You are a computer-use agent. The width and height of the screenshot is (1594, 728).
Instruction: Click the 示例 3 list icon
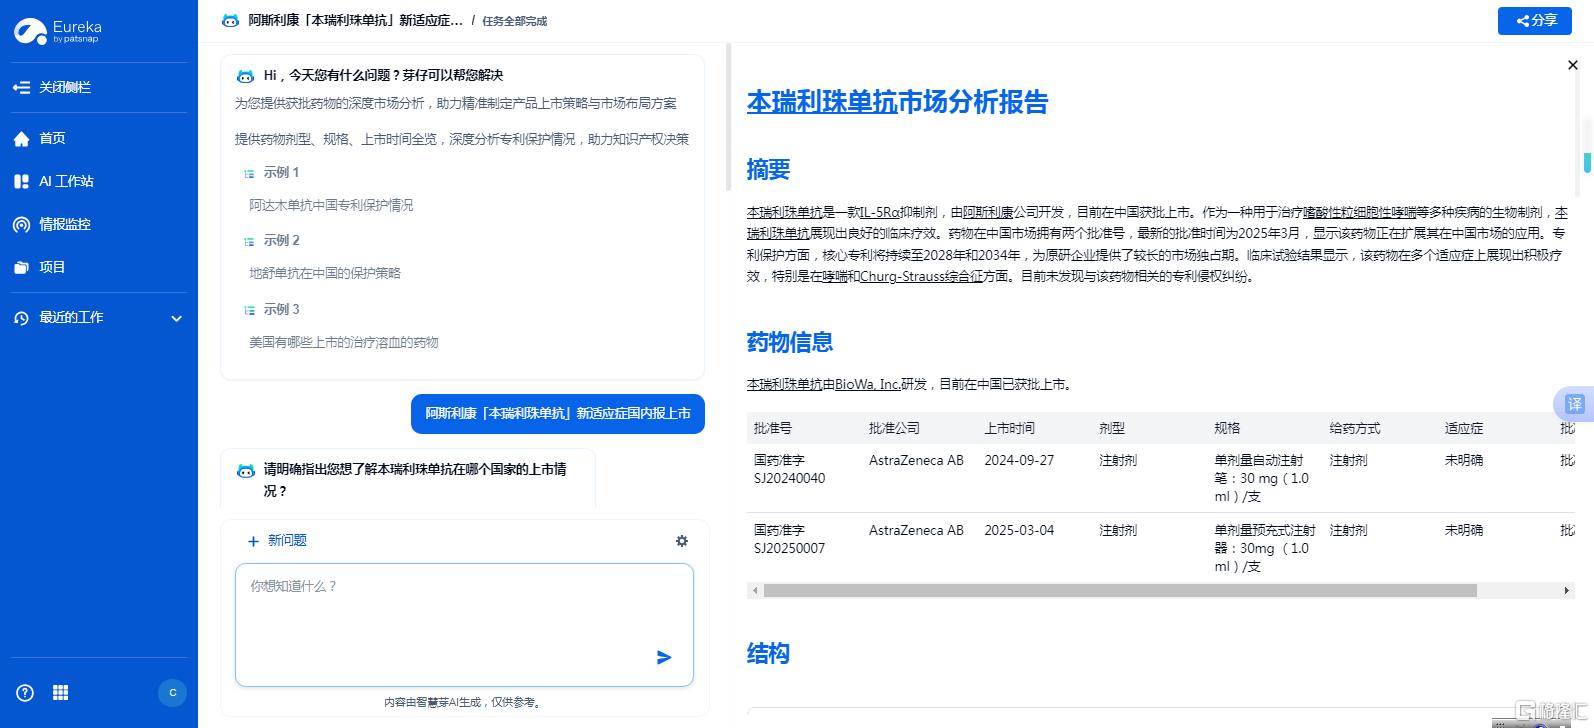point(249,310)
